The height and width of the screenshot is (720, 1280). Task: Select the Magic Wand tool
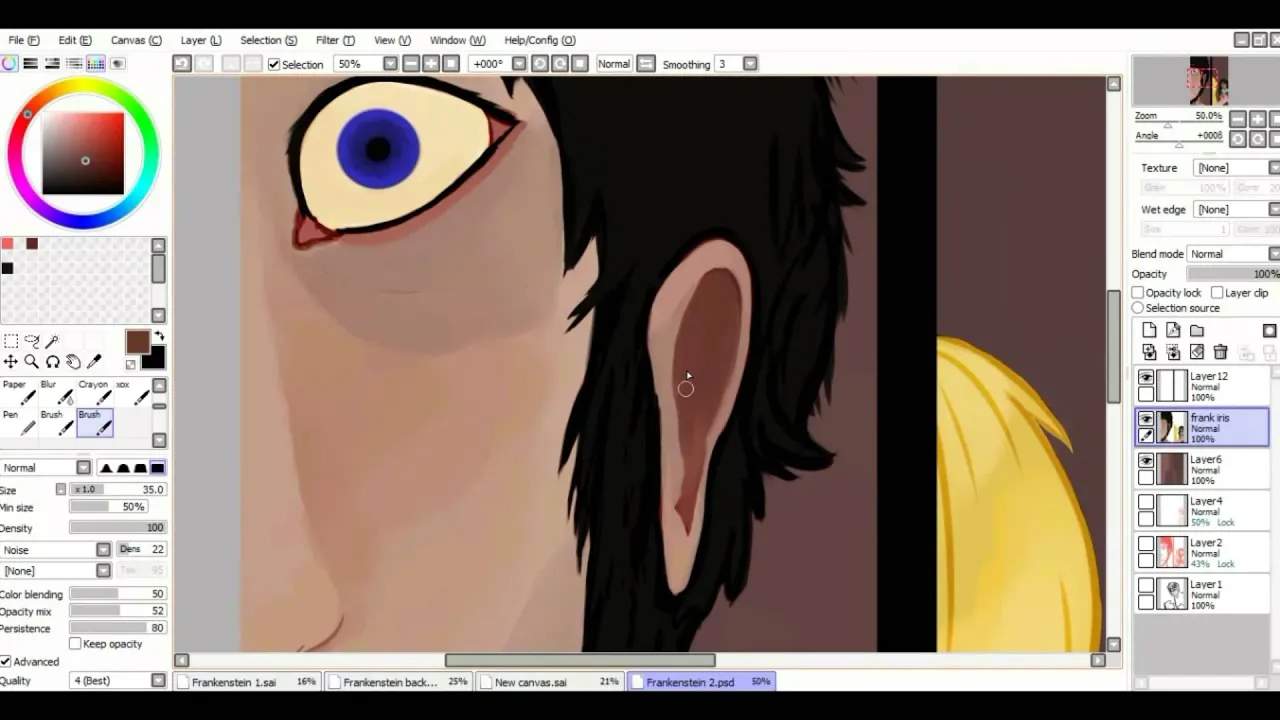52,341
